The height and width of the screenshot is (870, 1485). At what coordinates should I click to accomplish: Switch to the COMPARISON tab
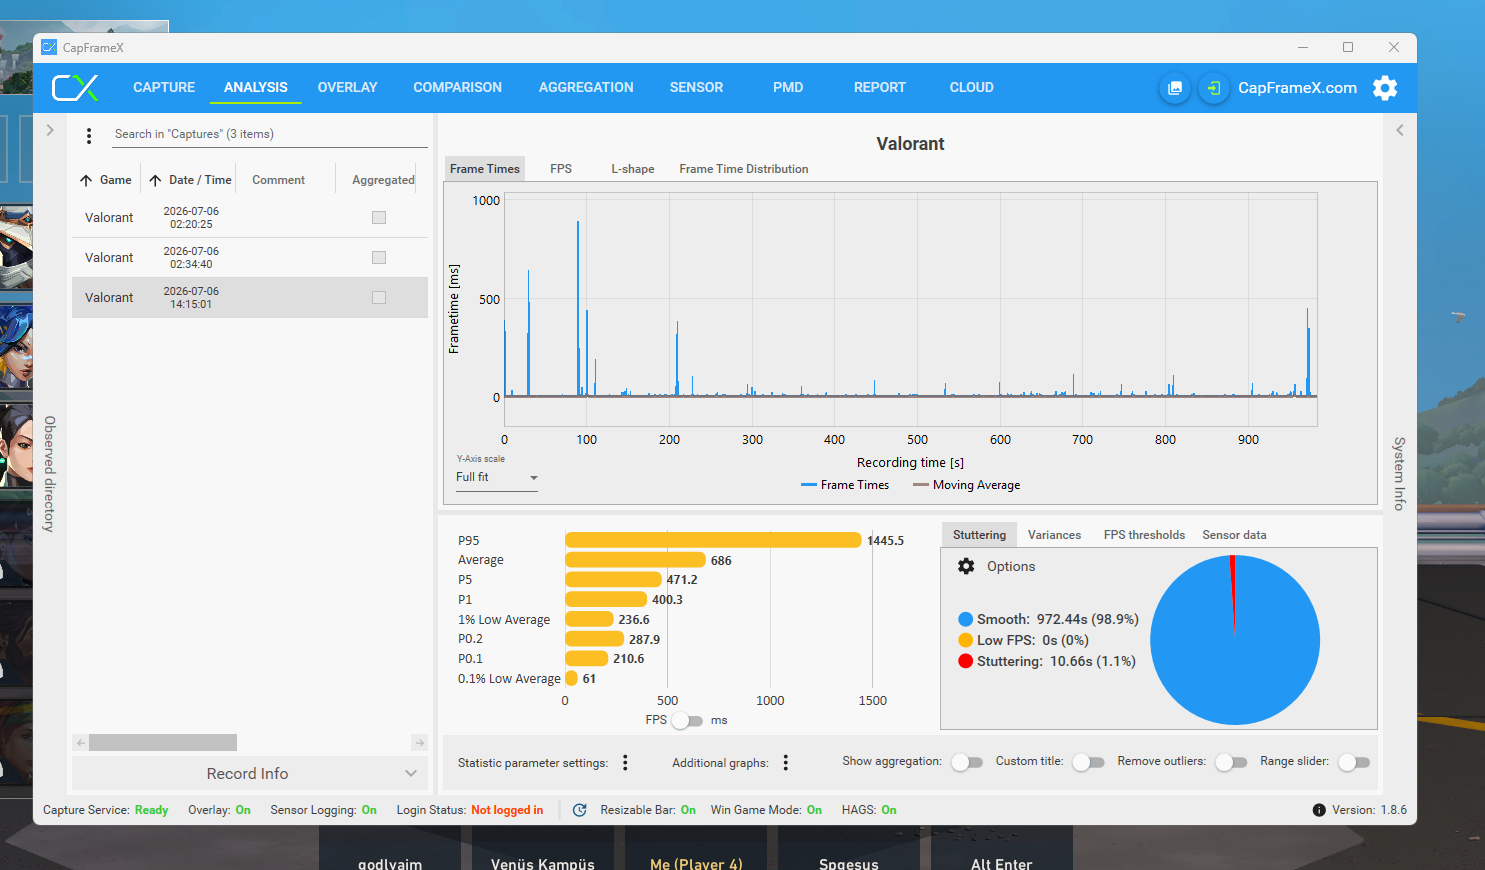point(458,88)
